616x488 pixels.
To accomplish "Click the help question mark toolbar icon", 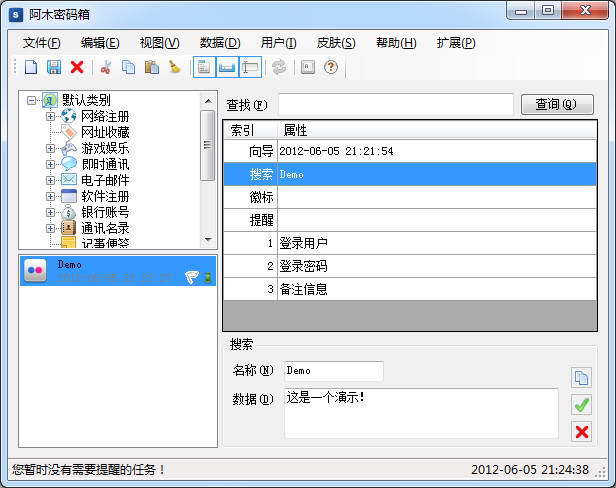I will (x=331, y=67).
